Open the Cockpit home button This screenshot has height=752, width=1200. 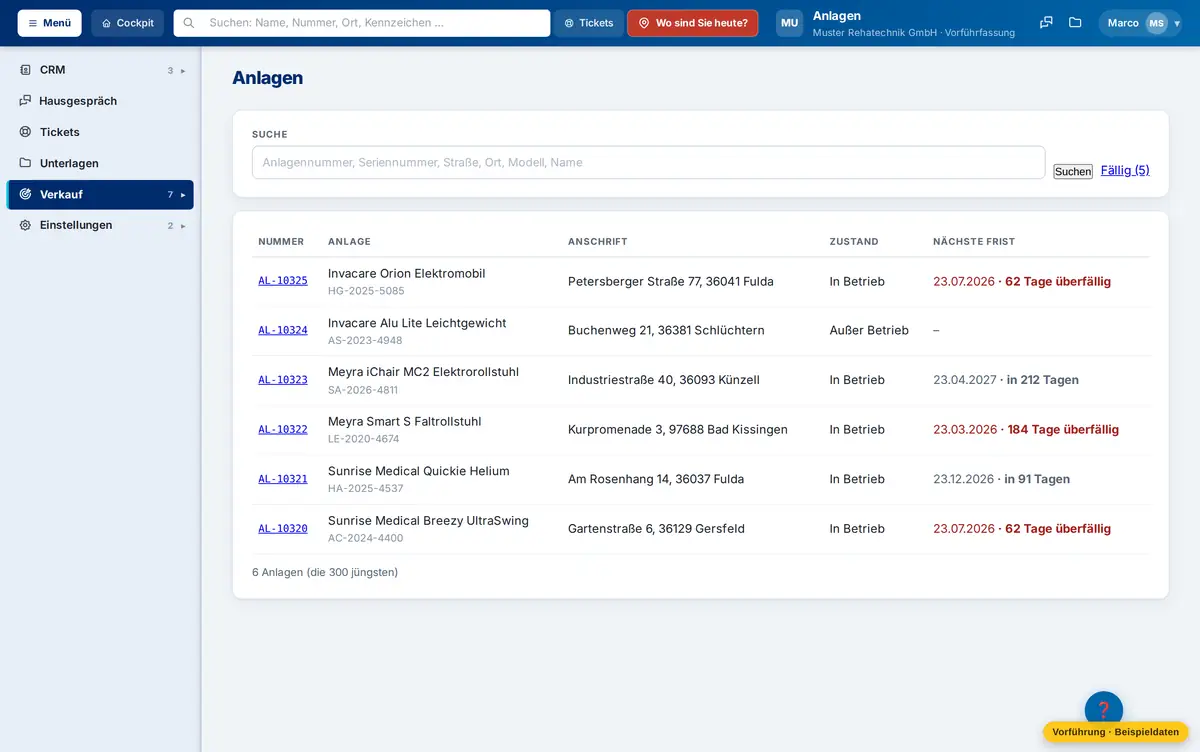tap(128, 23)
